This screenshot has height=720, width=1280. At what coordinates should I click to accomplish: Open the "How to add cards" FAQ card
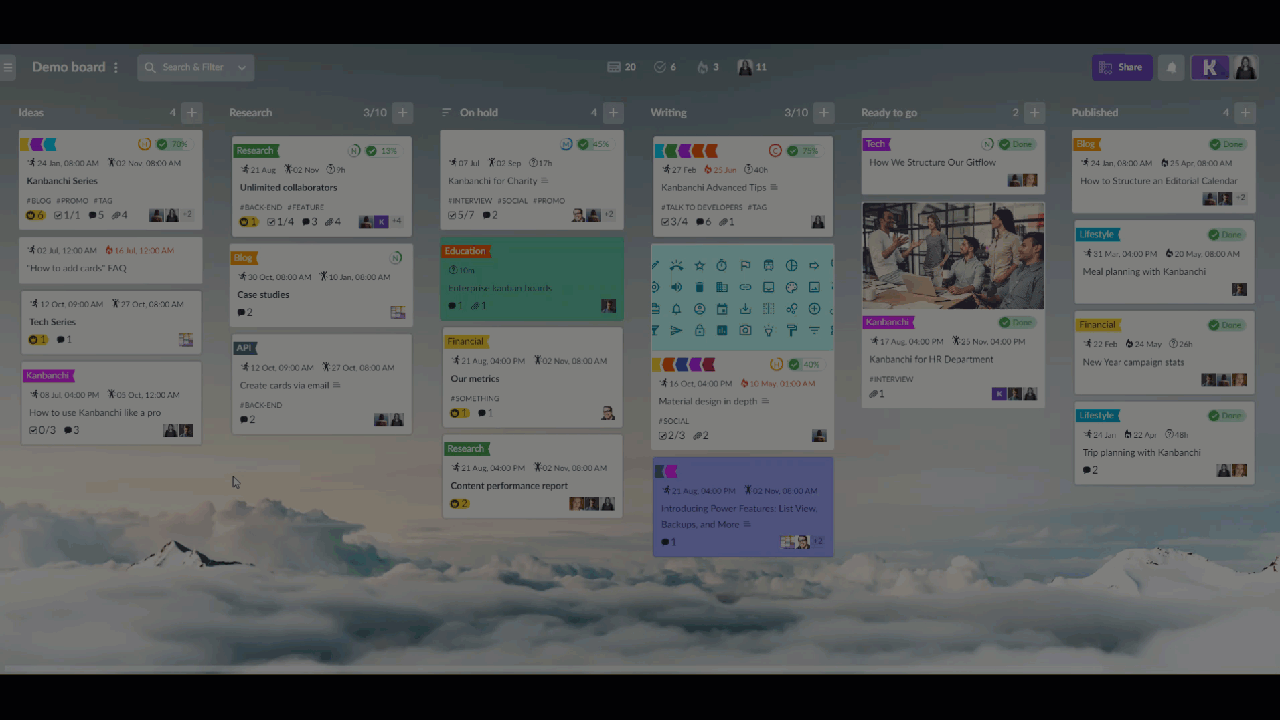coord(111,260)
